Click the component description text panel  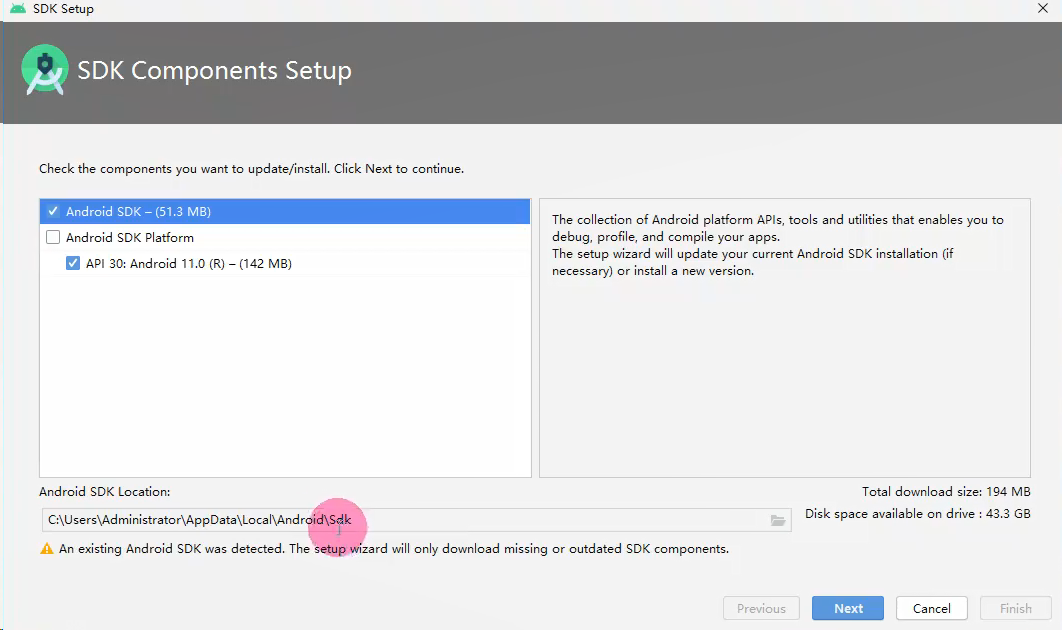(784, 337)
